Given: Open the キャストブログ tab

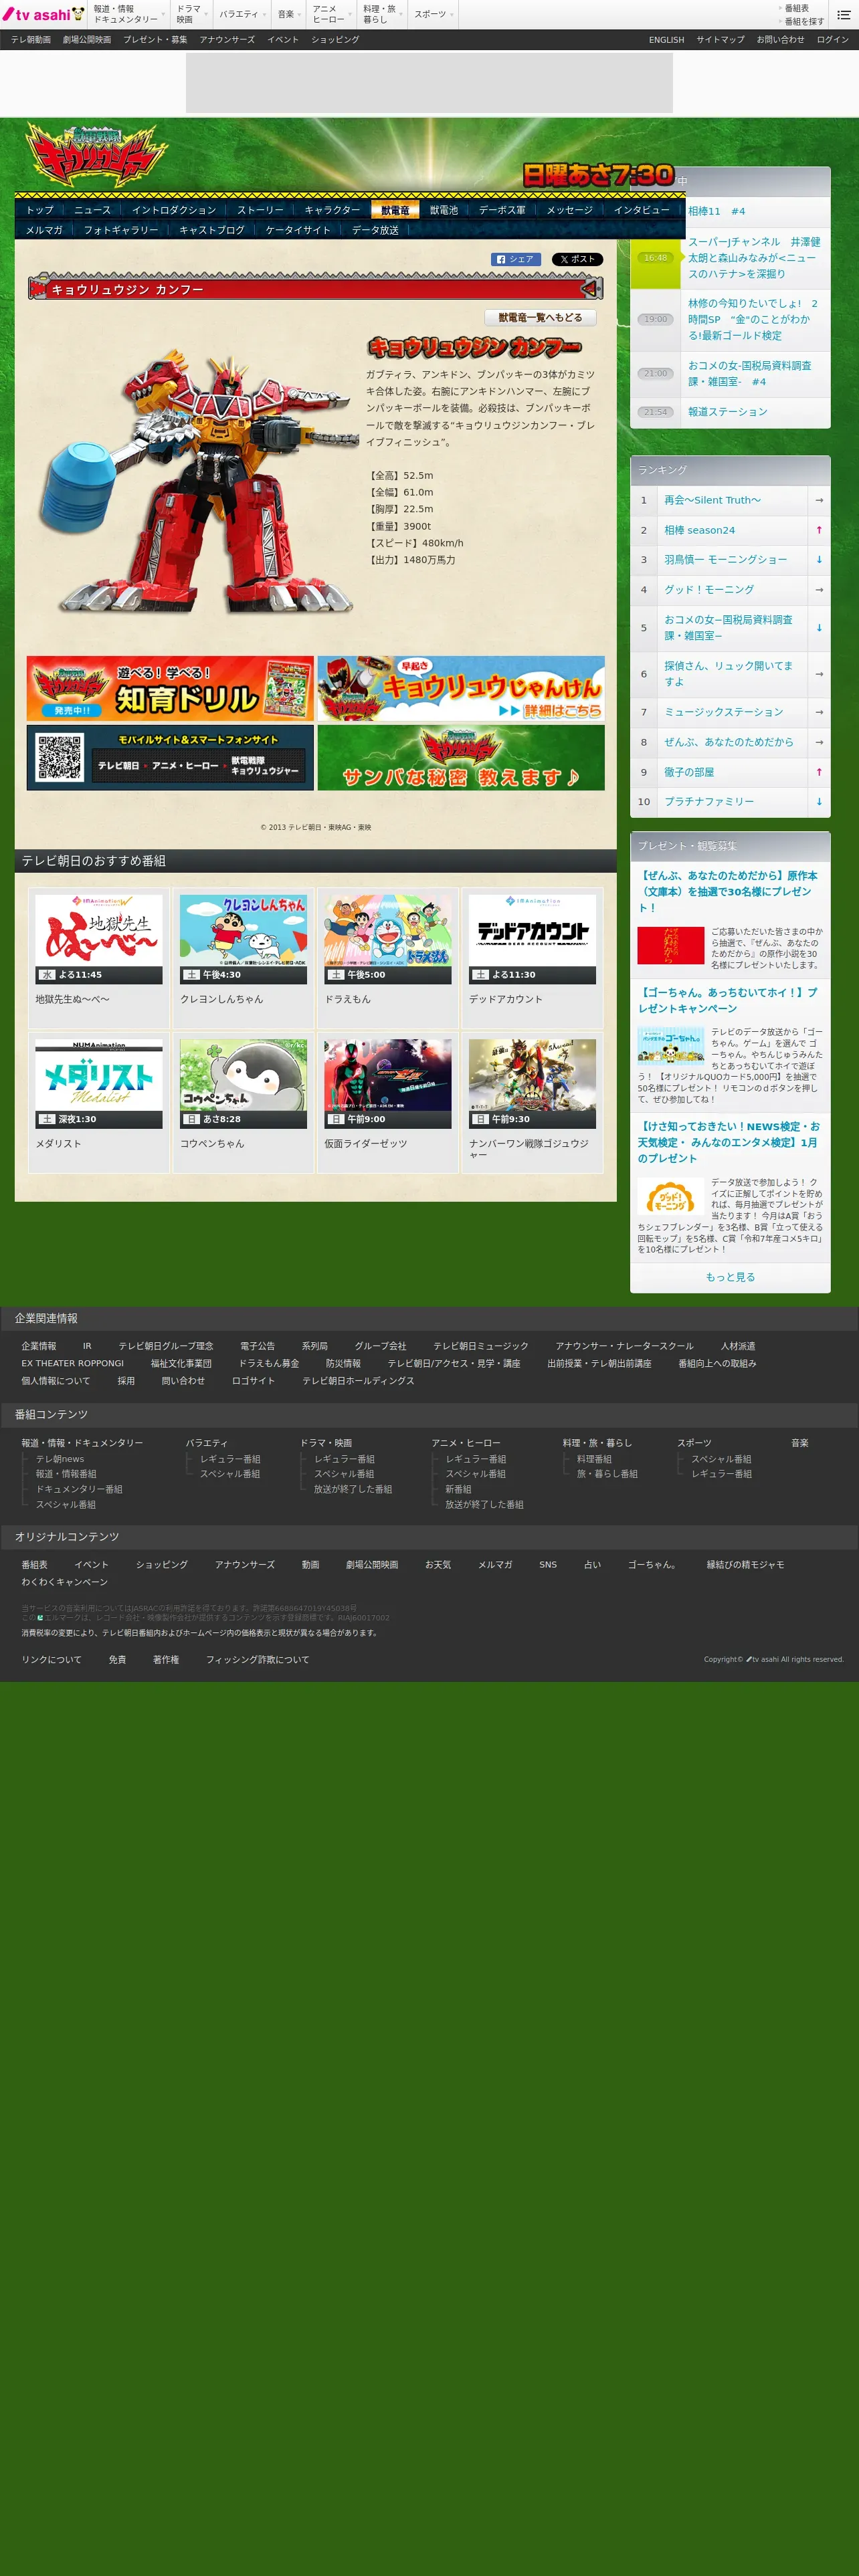Looking at the screenshot, I should 212,230.
